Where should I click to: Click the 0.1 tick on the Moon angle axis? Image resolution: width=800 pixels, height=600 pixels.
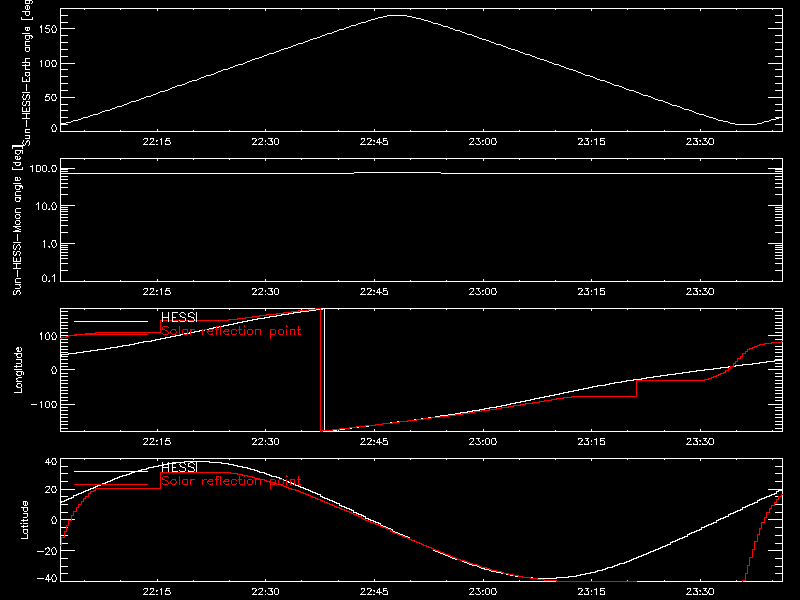tap(50, 279)
